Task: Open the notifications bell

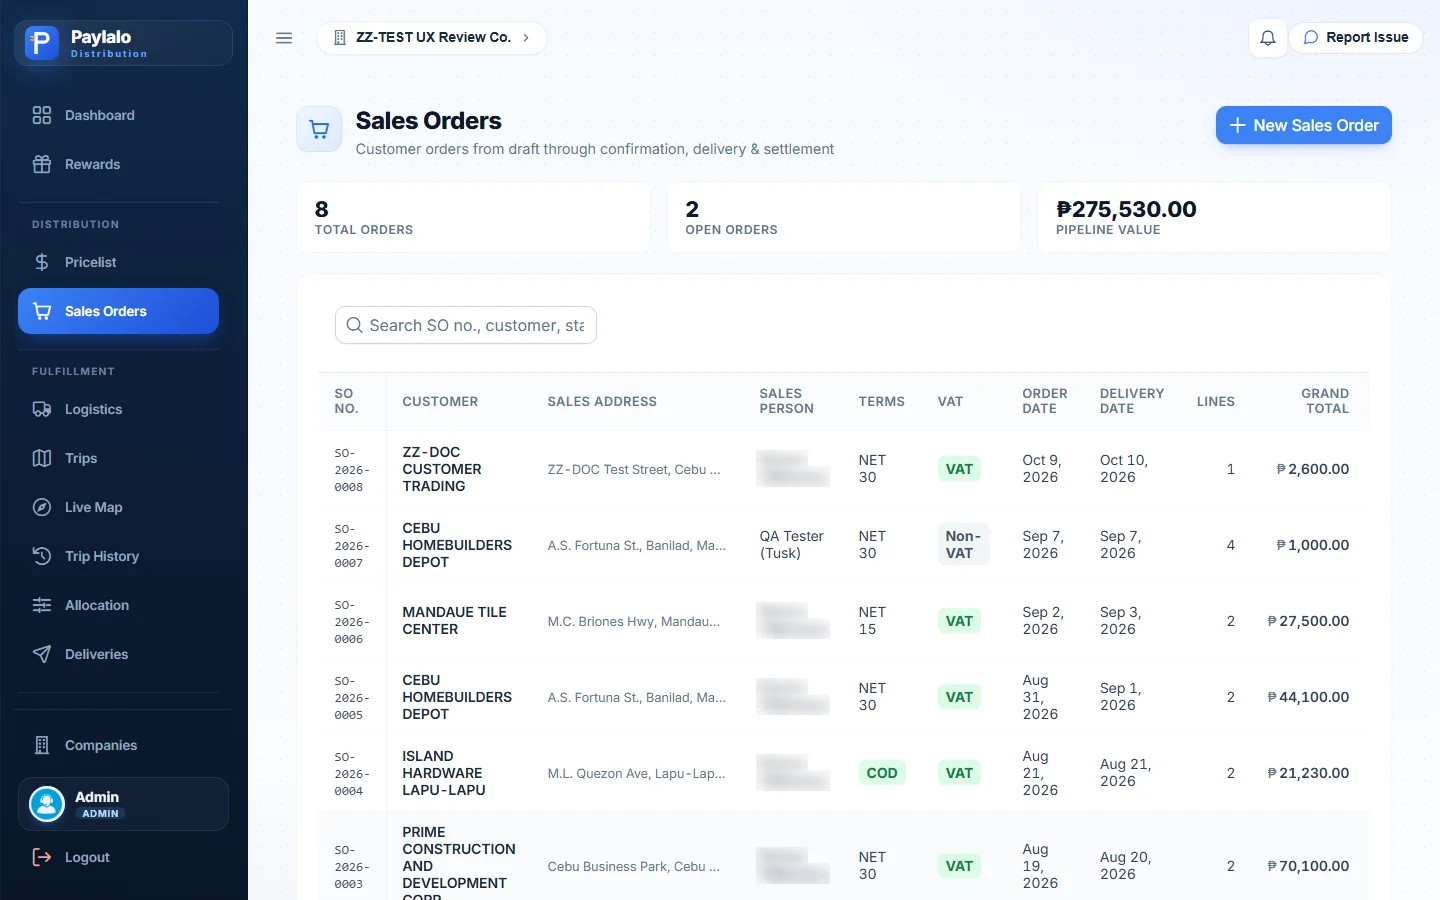Action: click(1268, 38)
